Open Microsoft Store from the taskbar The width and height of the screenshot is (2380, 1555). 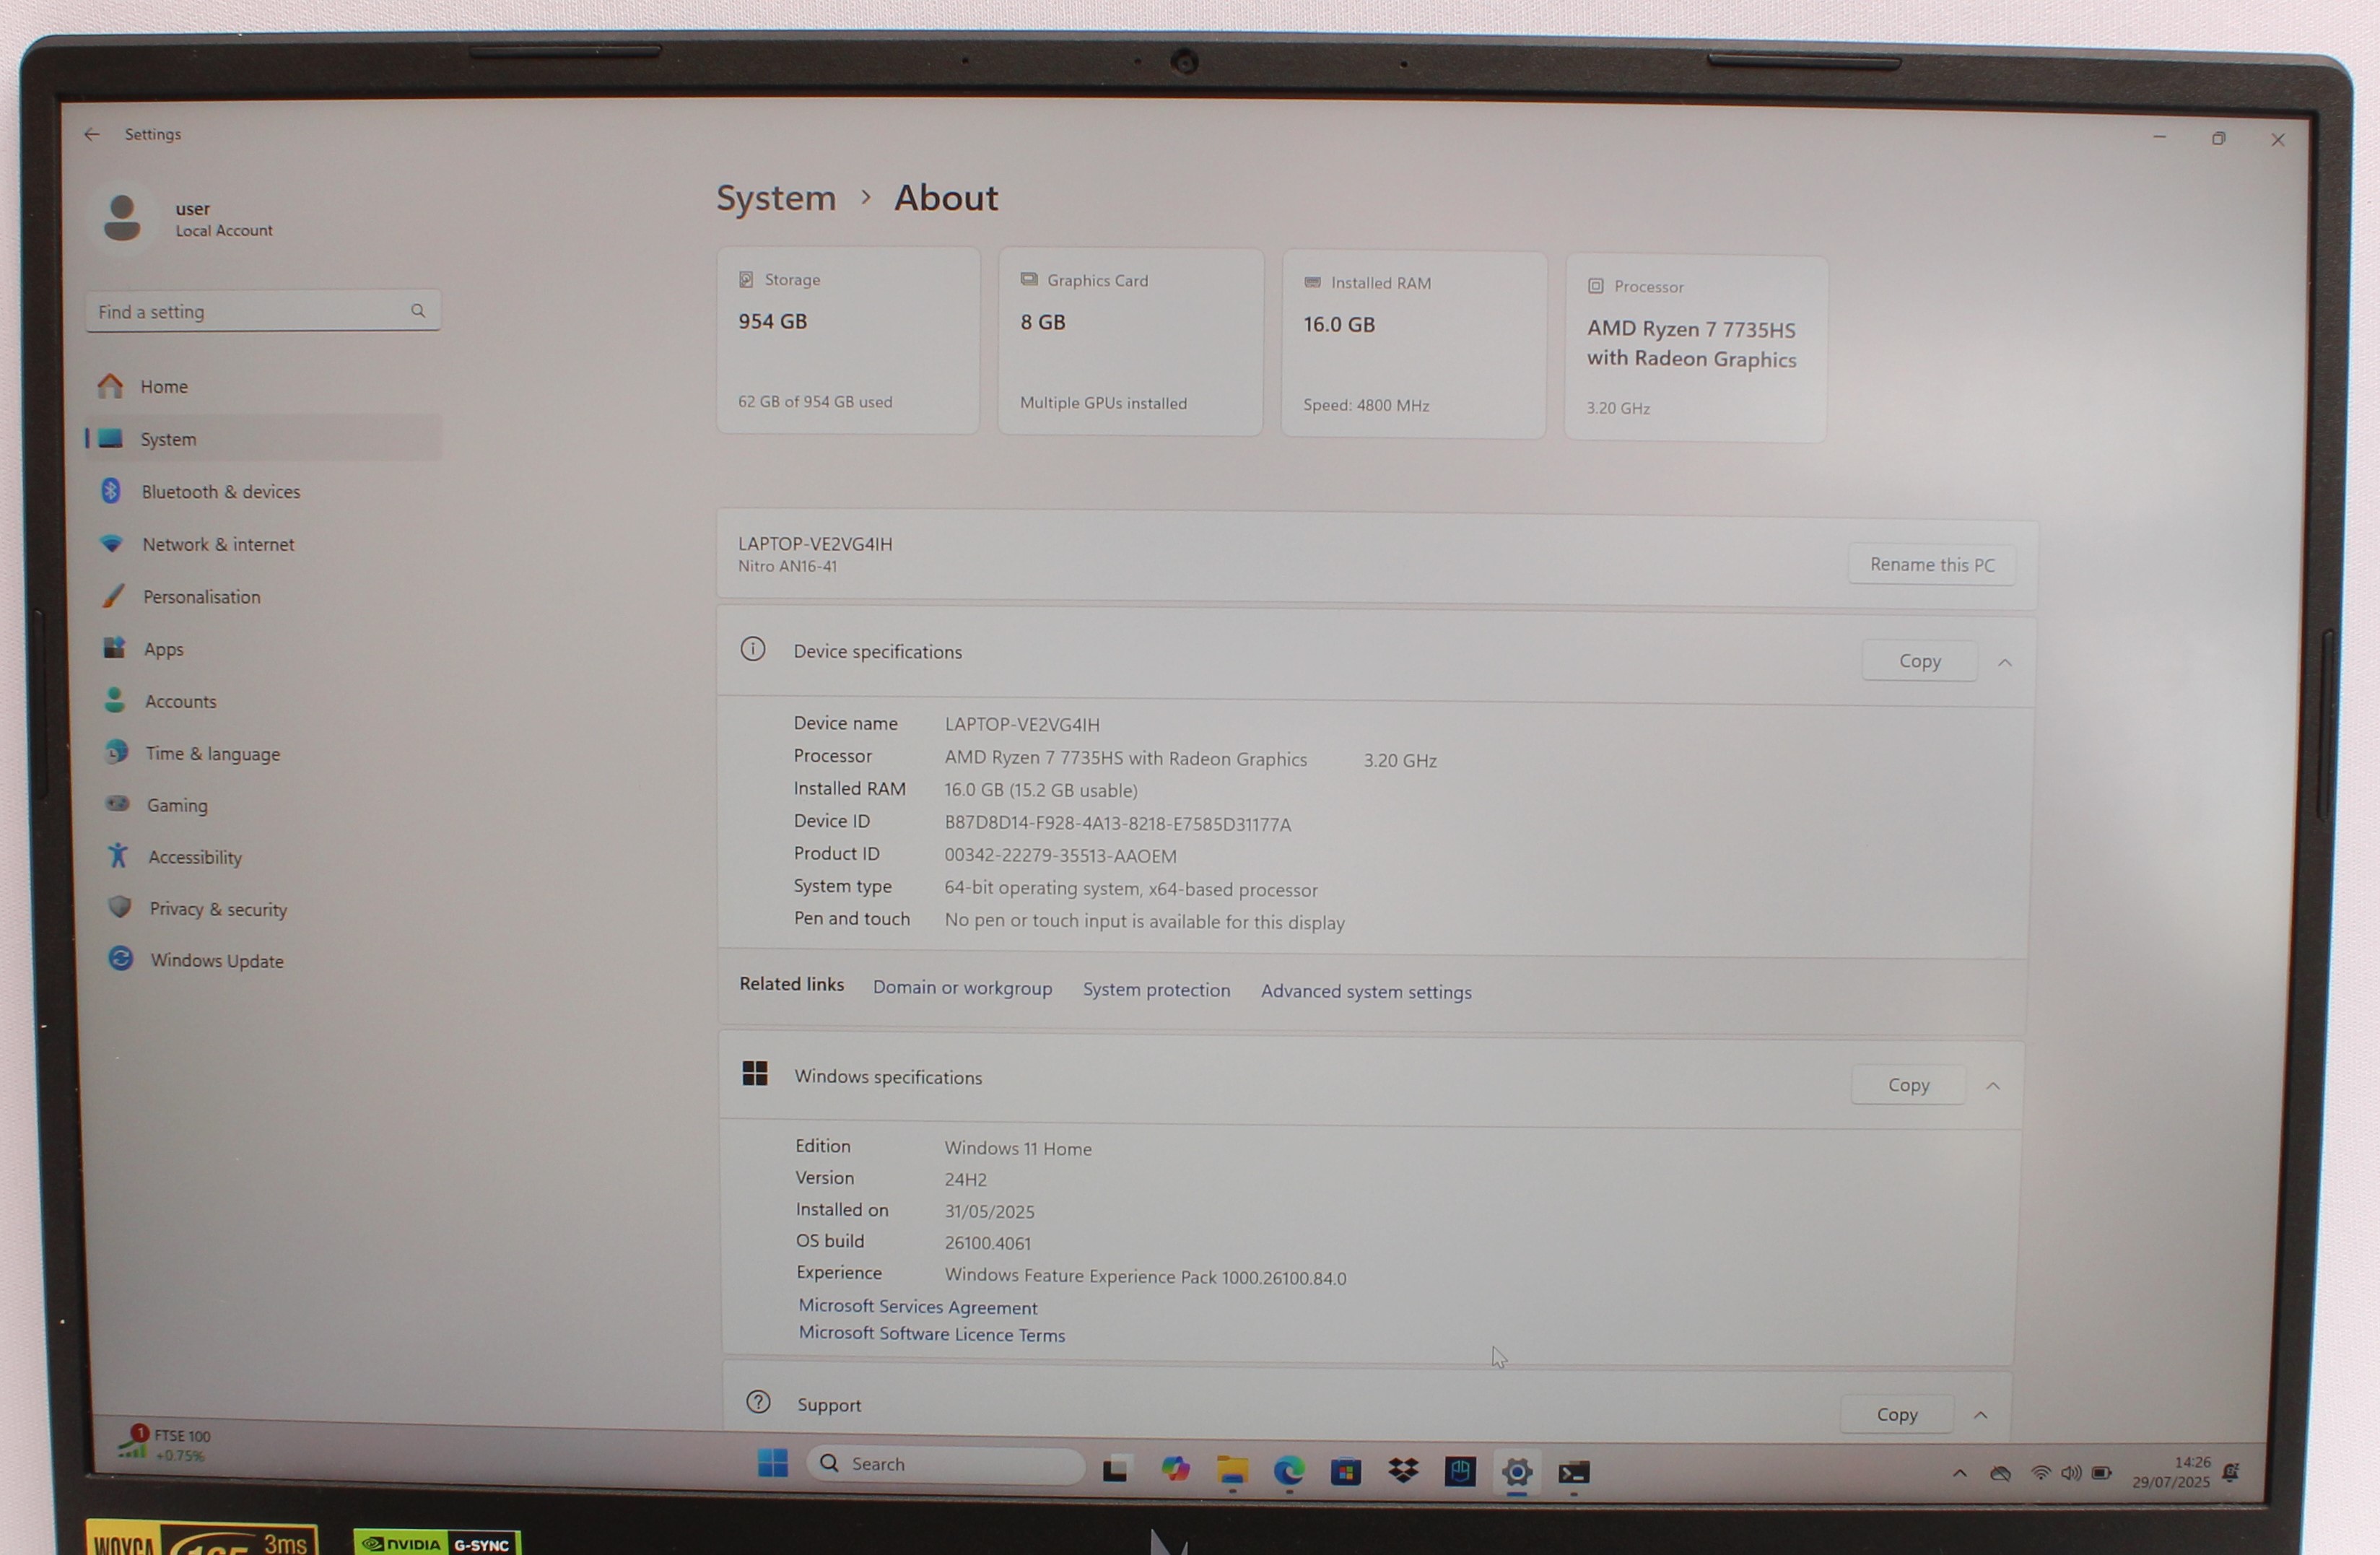pyautogui.click(x=1346, y=1472)
